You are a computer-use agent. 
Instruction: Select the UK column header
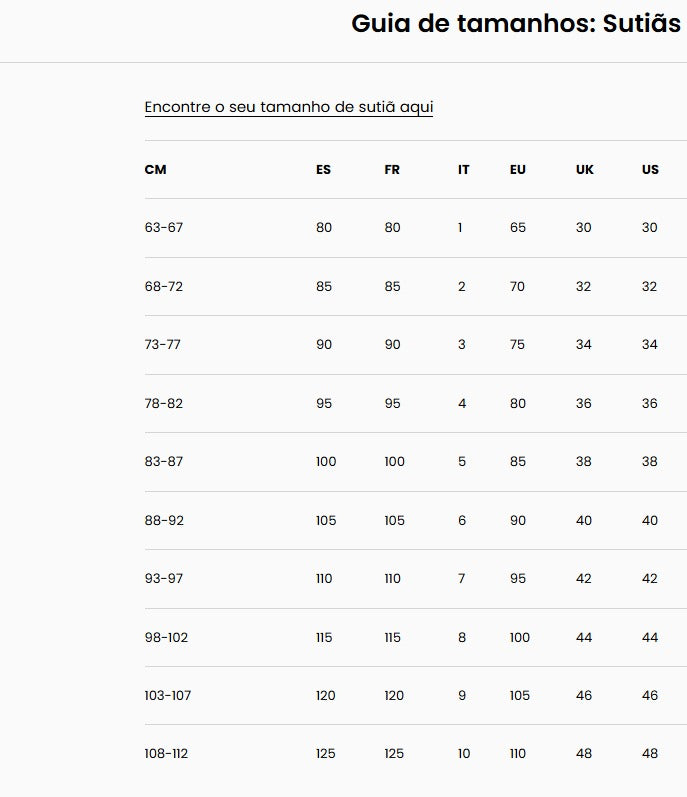click(584, 170)
